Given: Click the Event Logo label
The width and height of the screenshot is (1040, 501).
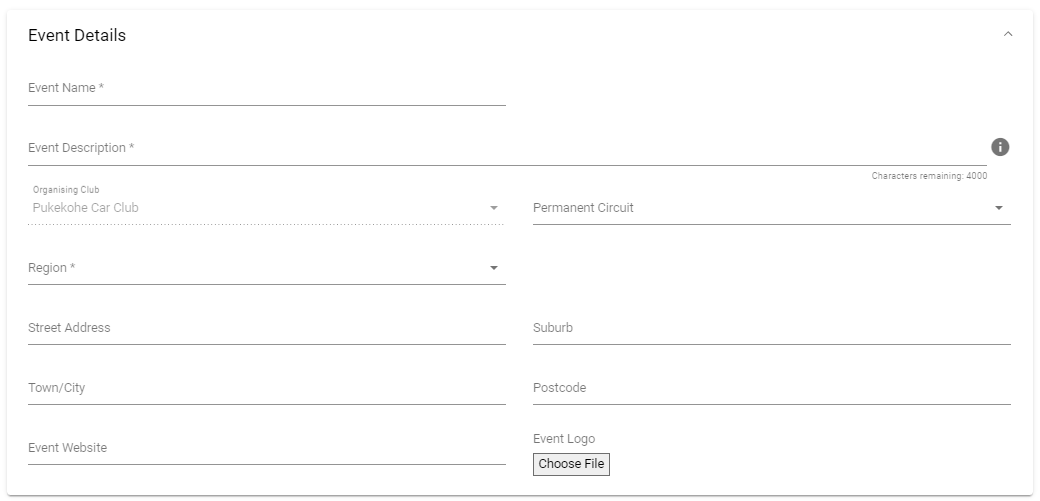Looking at the screenshot, I should [x=564, y=439].
